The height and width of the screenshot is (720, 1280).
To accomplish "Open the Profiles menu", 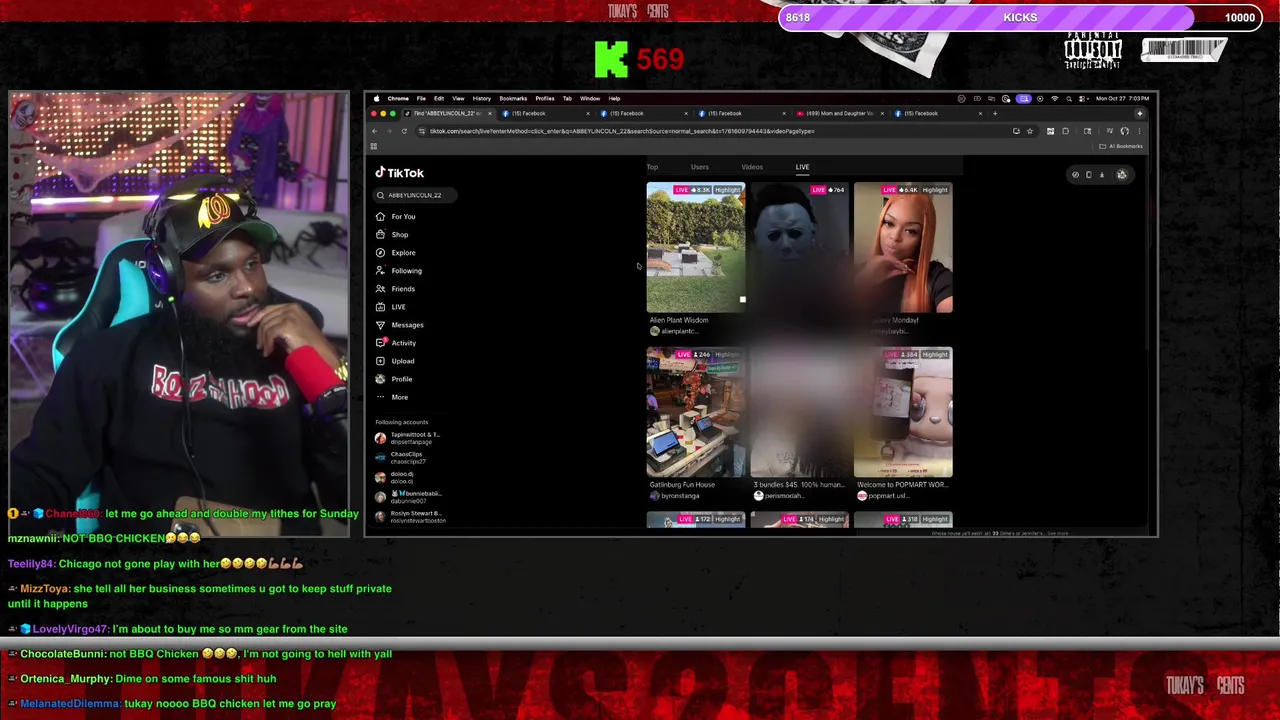I will tap(545, 98).
